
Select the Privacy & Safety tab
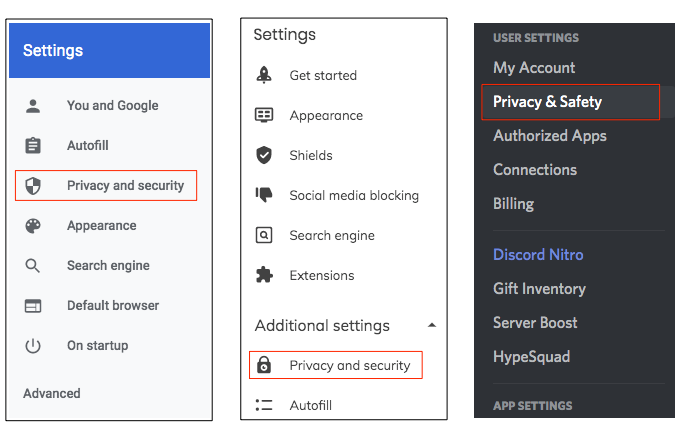[571, 102]
